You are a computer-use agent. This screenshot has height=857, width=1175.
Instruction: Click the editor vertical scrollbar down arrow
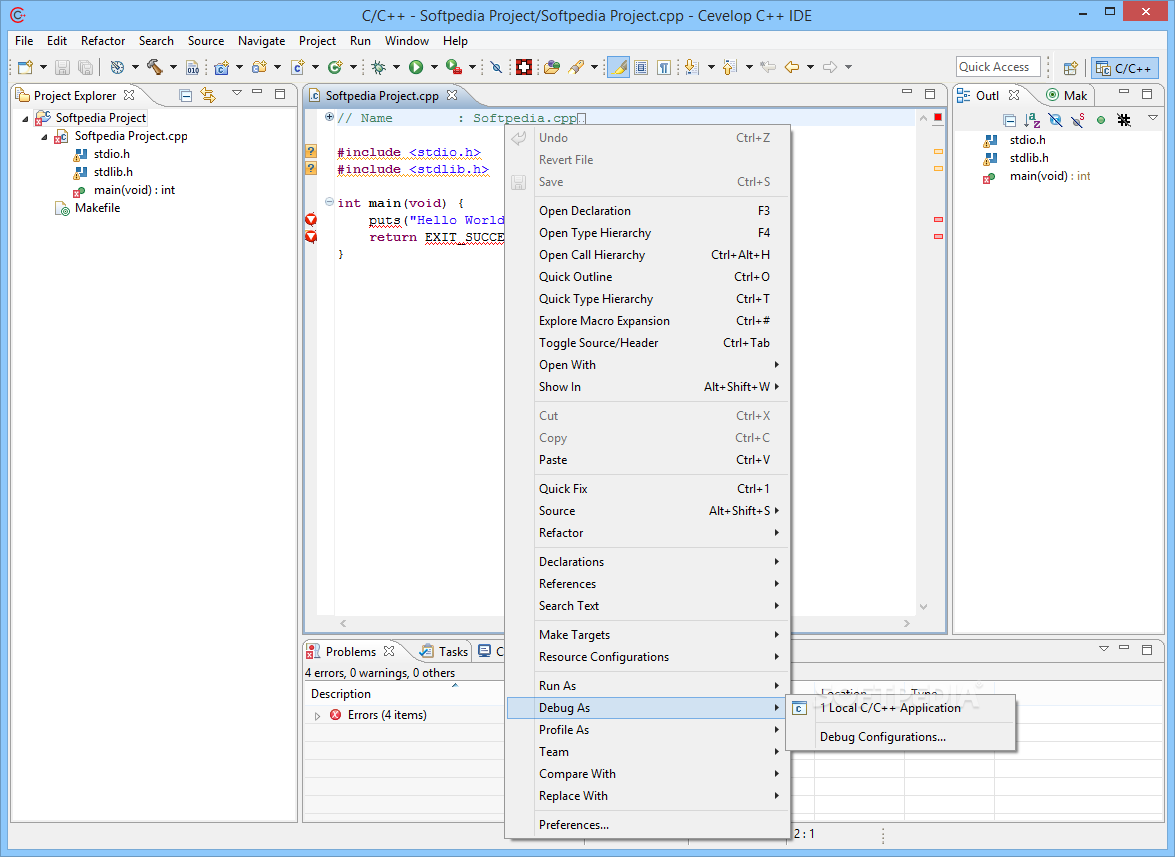coord(923,607)
